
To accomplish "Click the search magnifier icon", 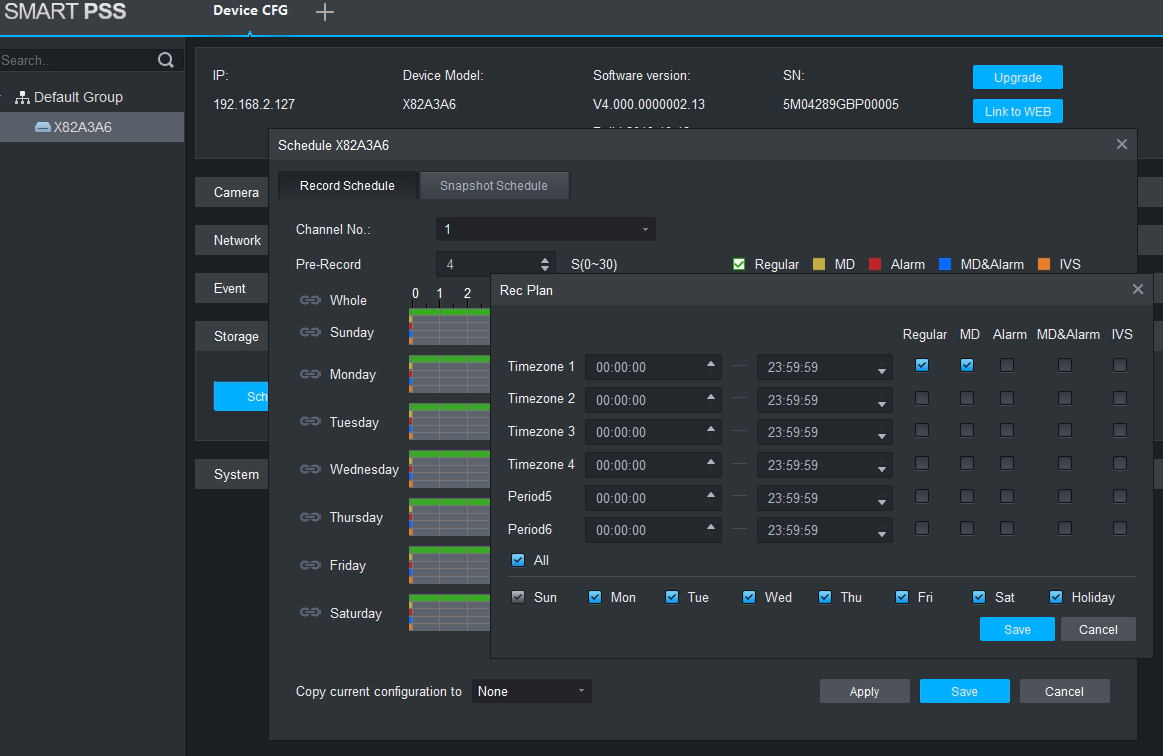I will (166, 60).
